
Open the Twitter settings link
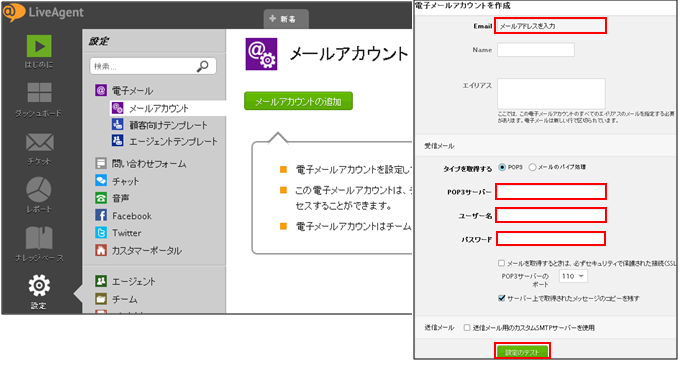click(x=127, y=233)
